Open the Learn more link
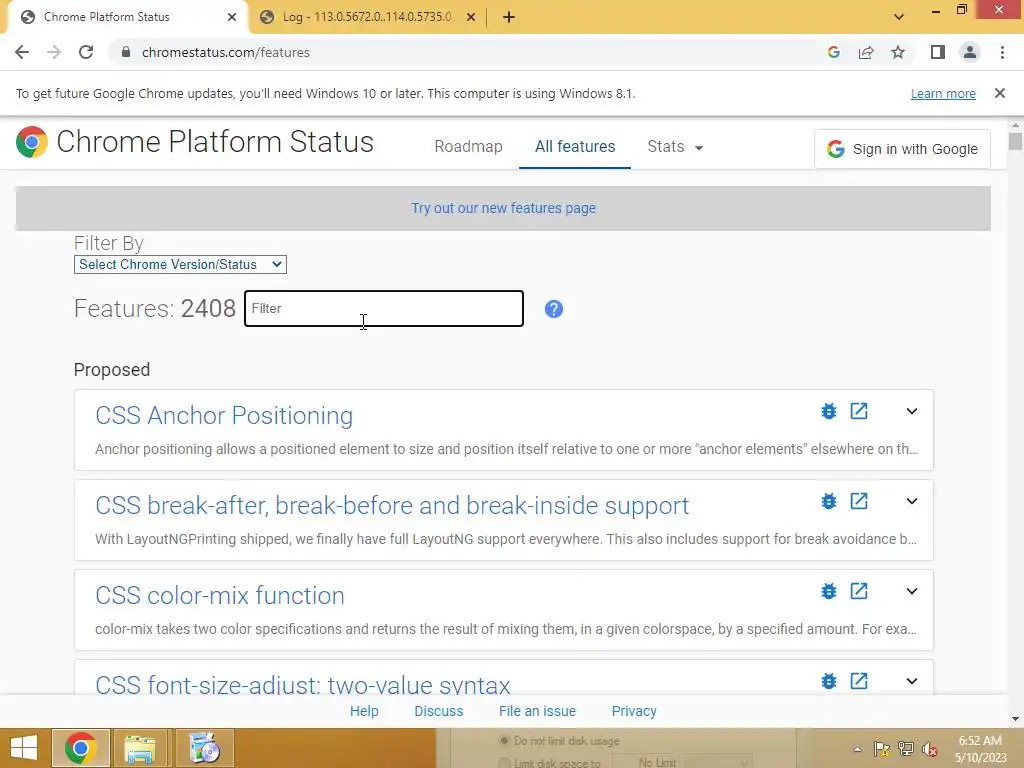1024x768 pixels. point(943,93)
